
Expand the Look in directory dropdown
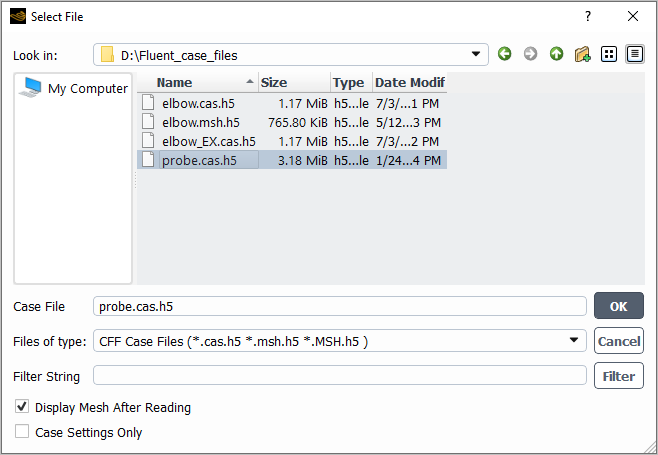point(476,54)
